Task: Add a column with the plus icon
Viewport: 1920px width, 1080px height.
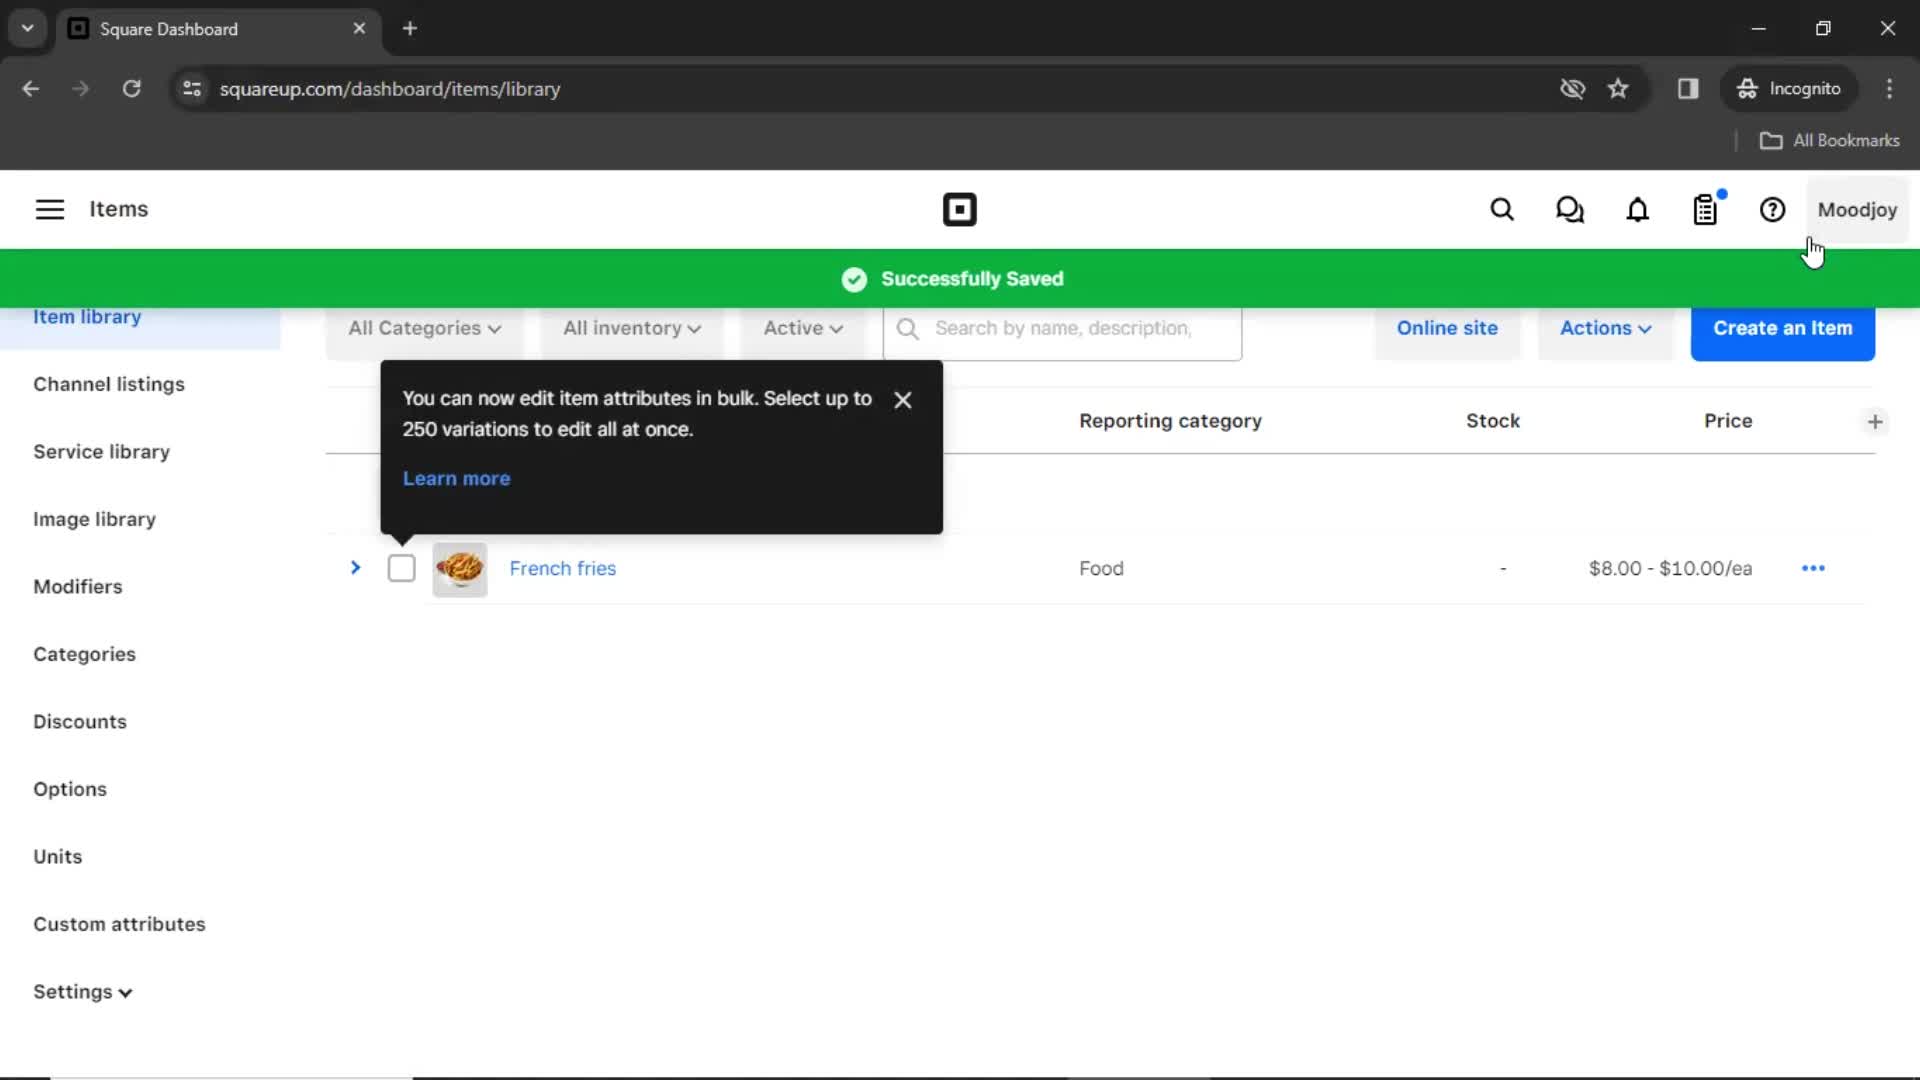Action: click(1875, 422)
